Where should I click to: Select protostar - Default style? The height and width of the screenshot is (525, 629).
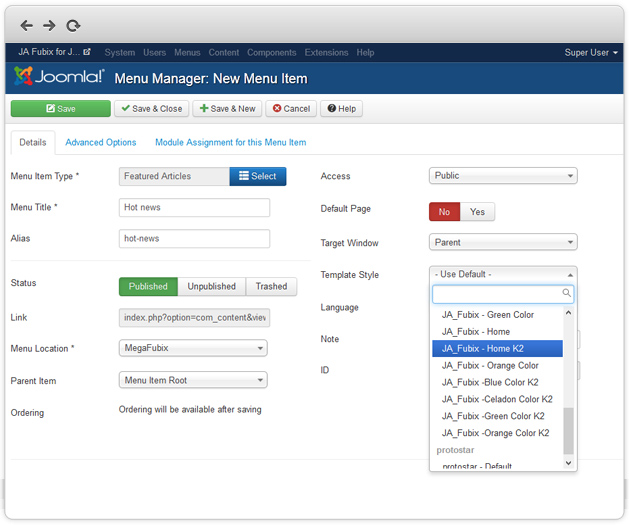click(497, 466)
